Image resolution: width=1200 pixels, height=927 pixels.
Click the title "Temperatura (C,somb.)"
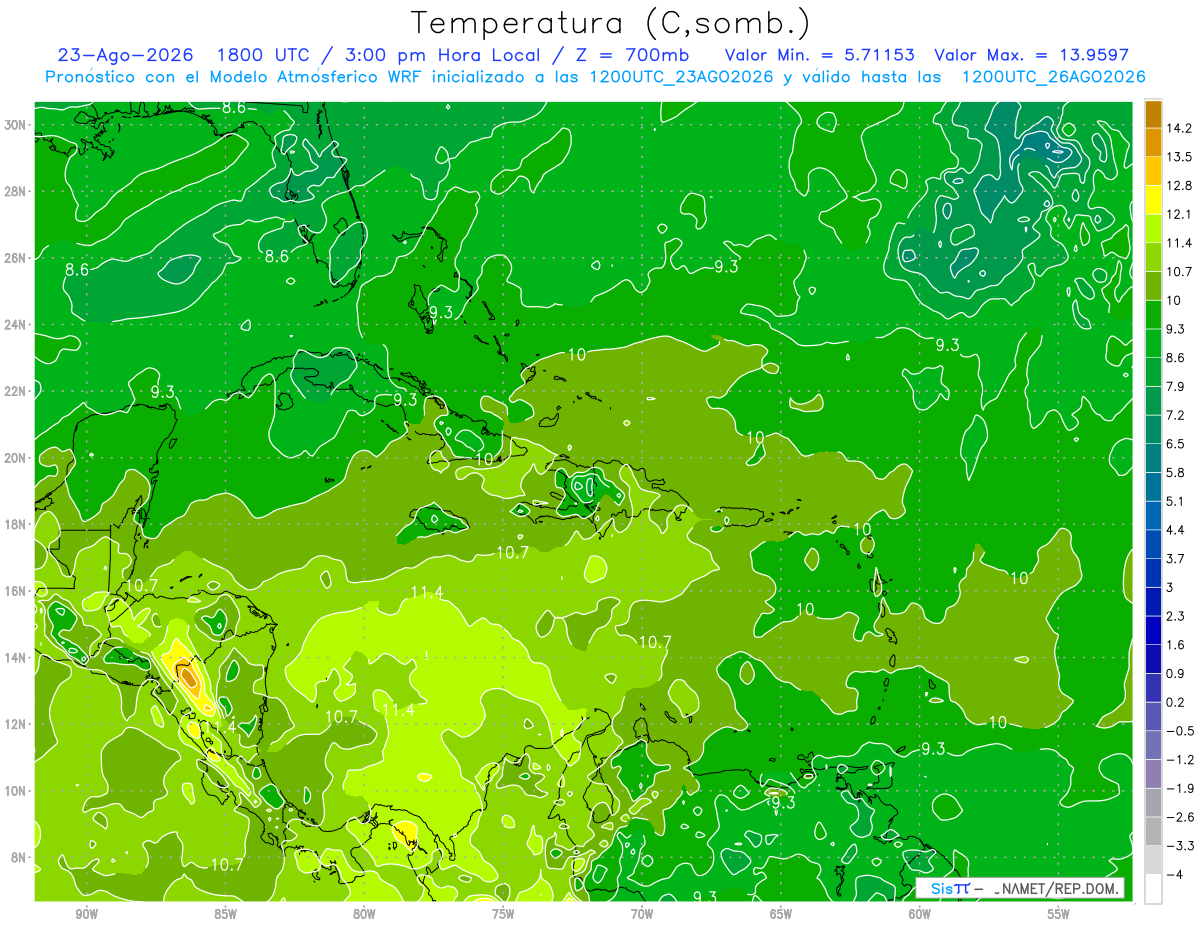tap(611, 23)
